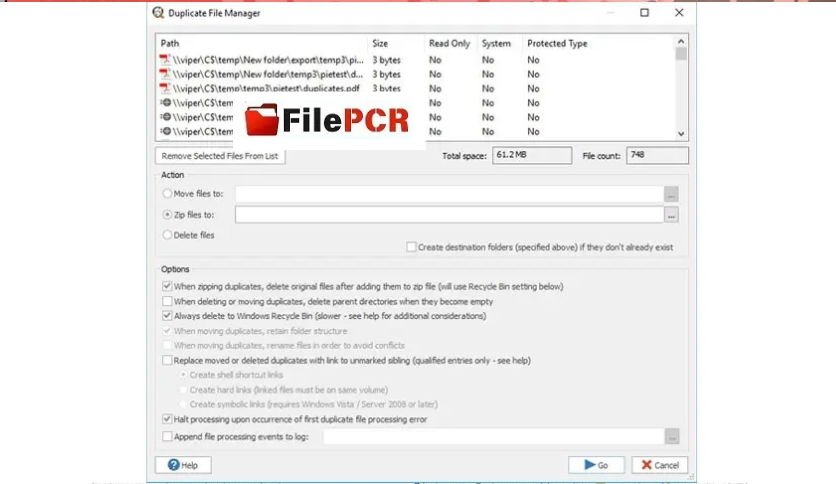Screen dimensions: 836x484
Task: Sort list by System column header
Action: [x=499, y=43]
